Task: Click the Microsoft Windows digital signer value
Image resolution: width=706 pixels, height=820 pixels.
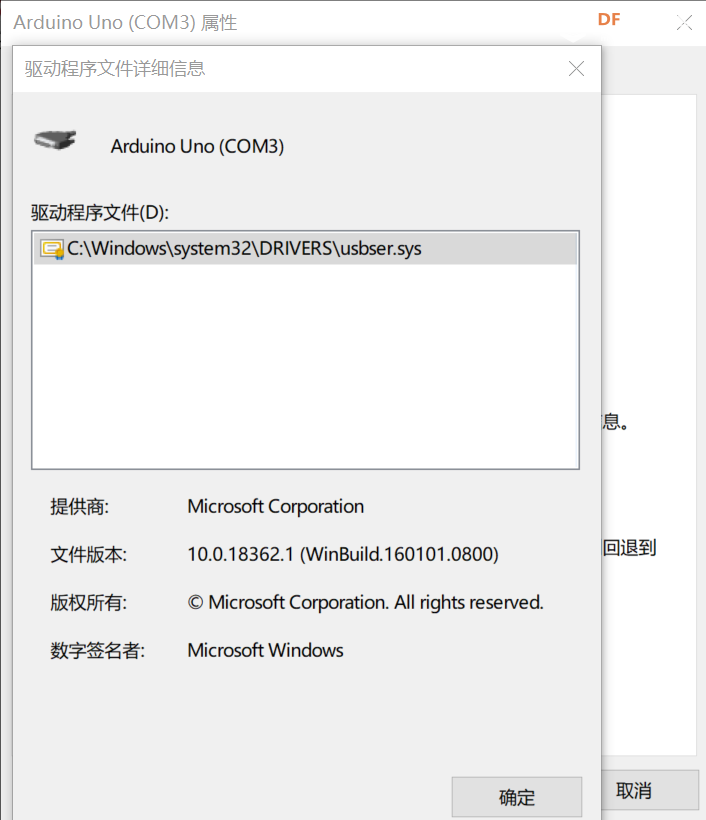Action: click(x=265, y=650)
